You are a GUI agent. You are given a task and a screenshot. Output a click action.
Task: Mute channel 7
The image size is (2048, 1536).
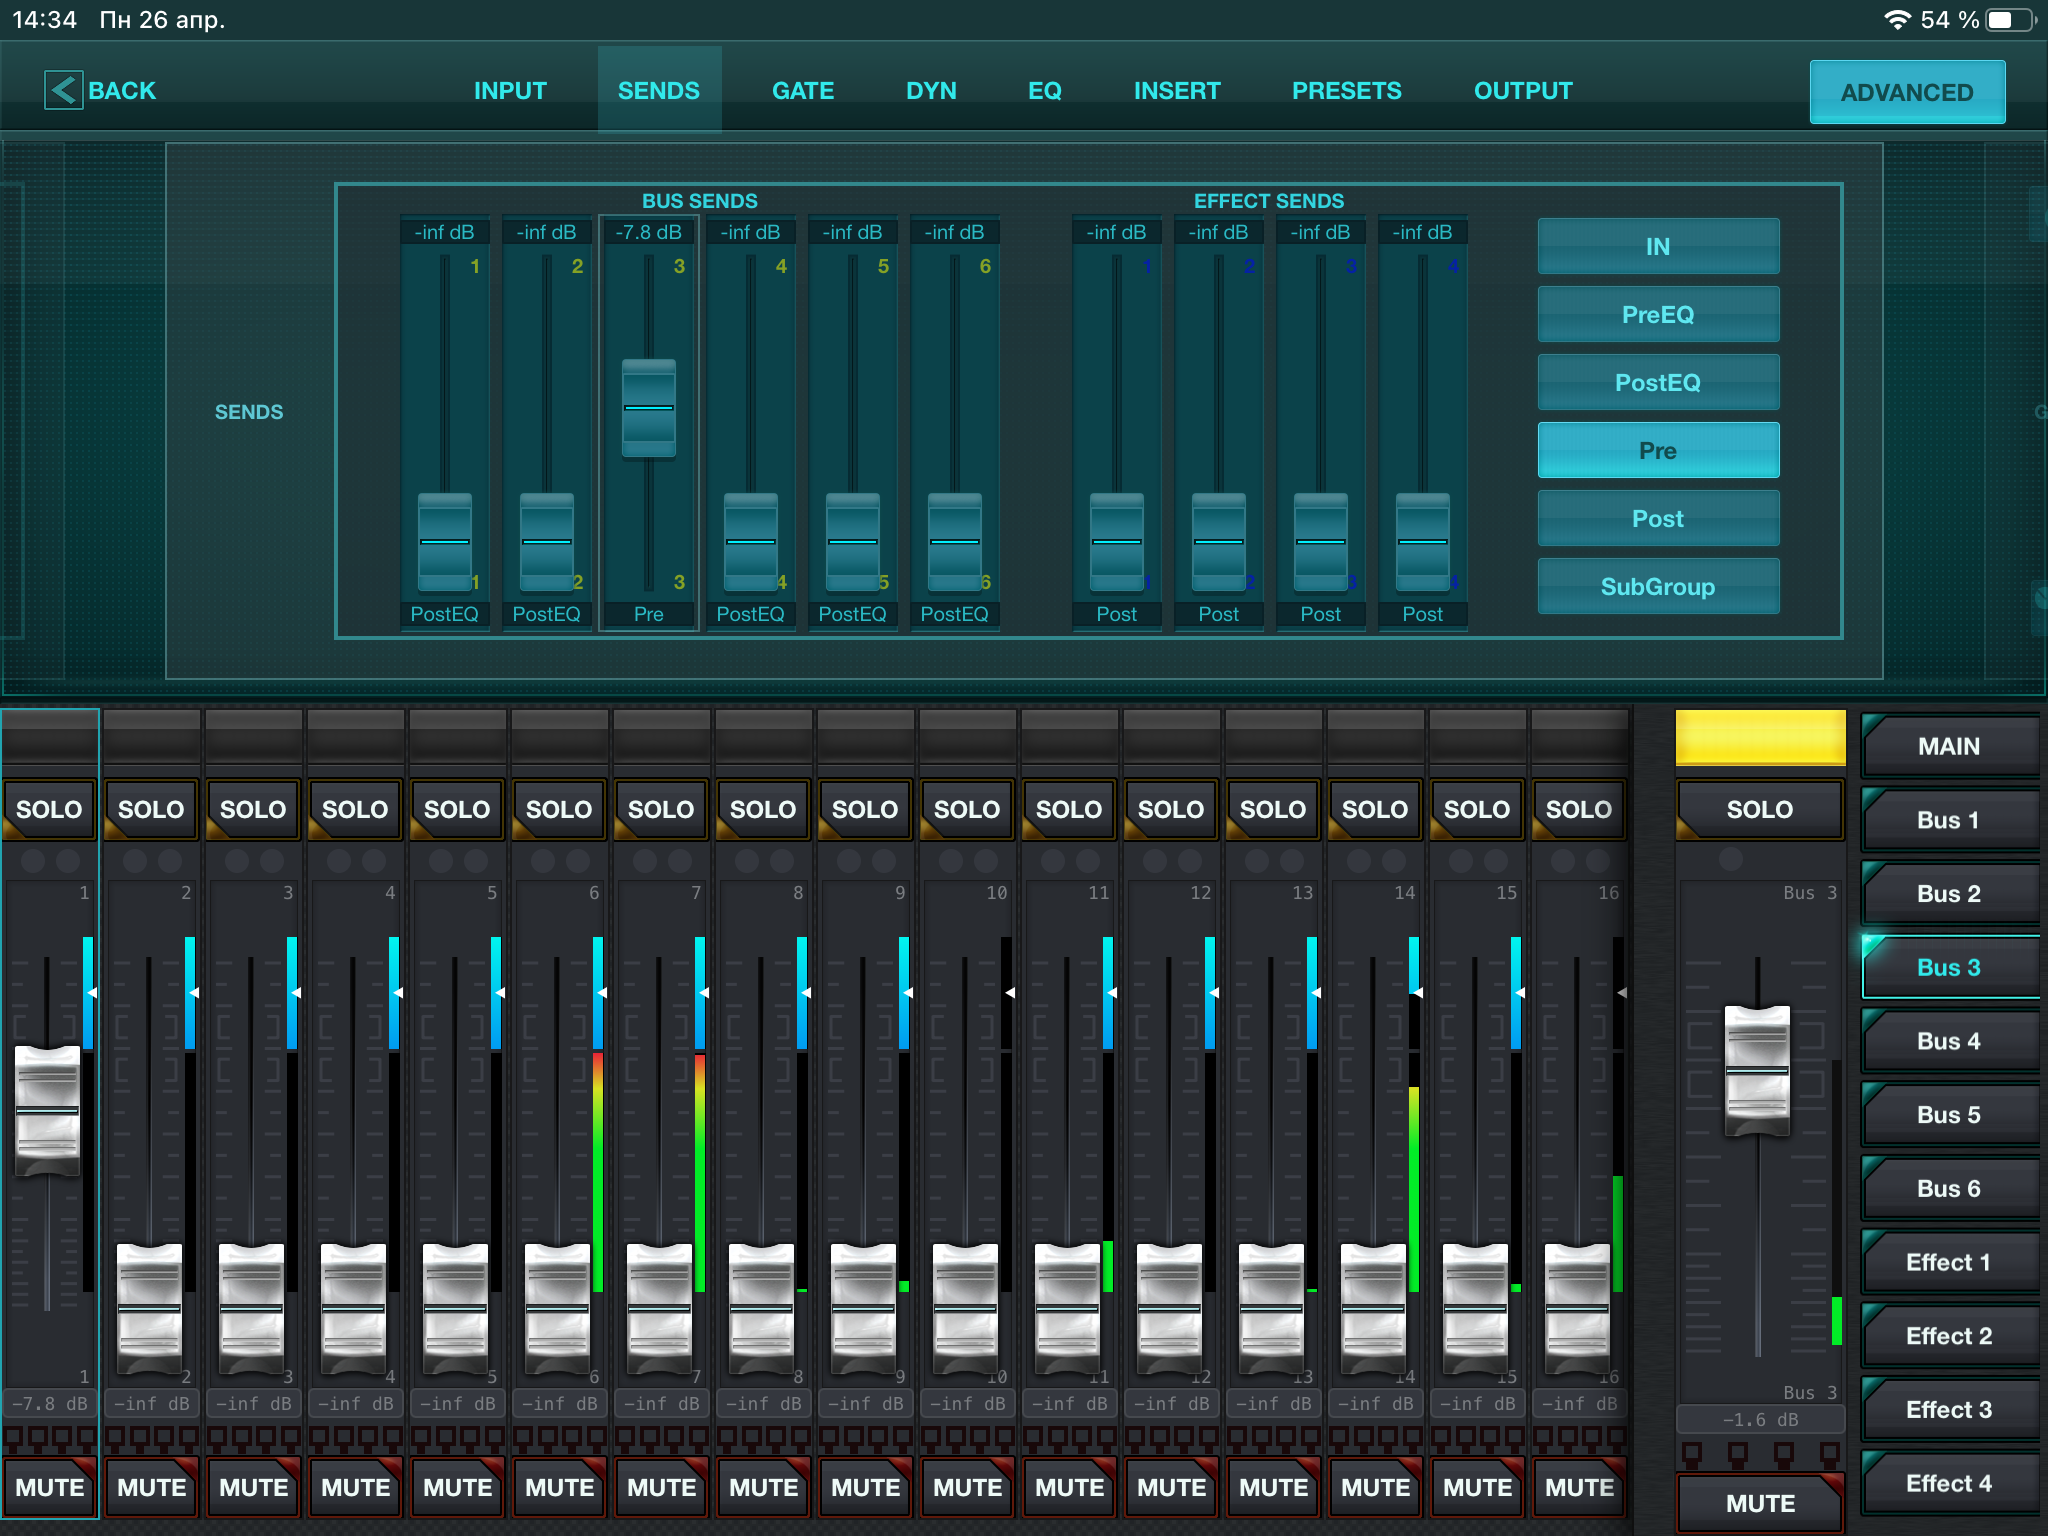(x=661, y=1487)
